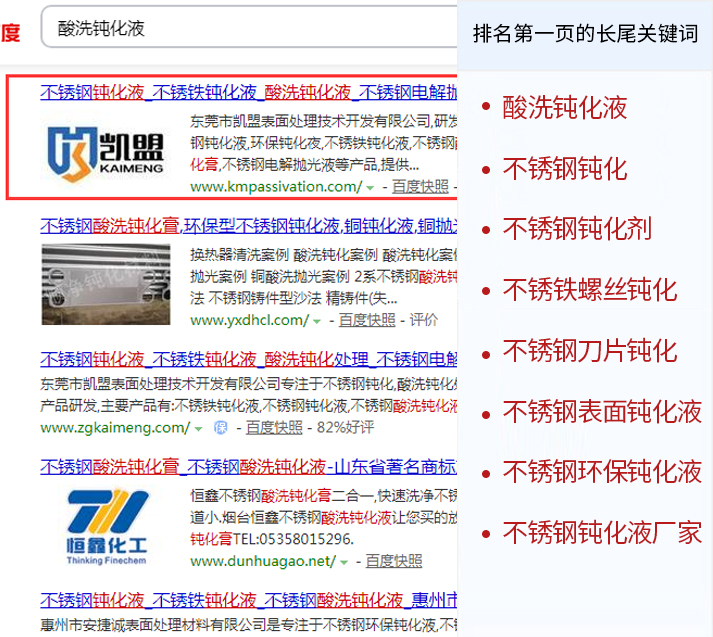
Task: Select the keyword 不锈钢钝化
Action: [564, 169]
